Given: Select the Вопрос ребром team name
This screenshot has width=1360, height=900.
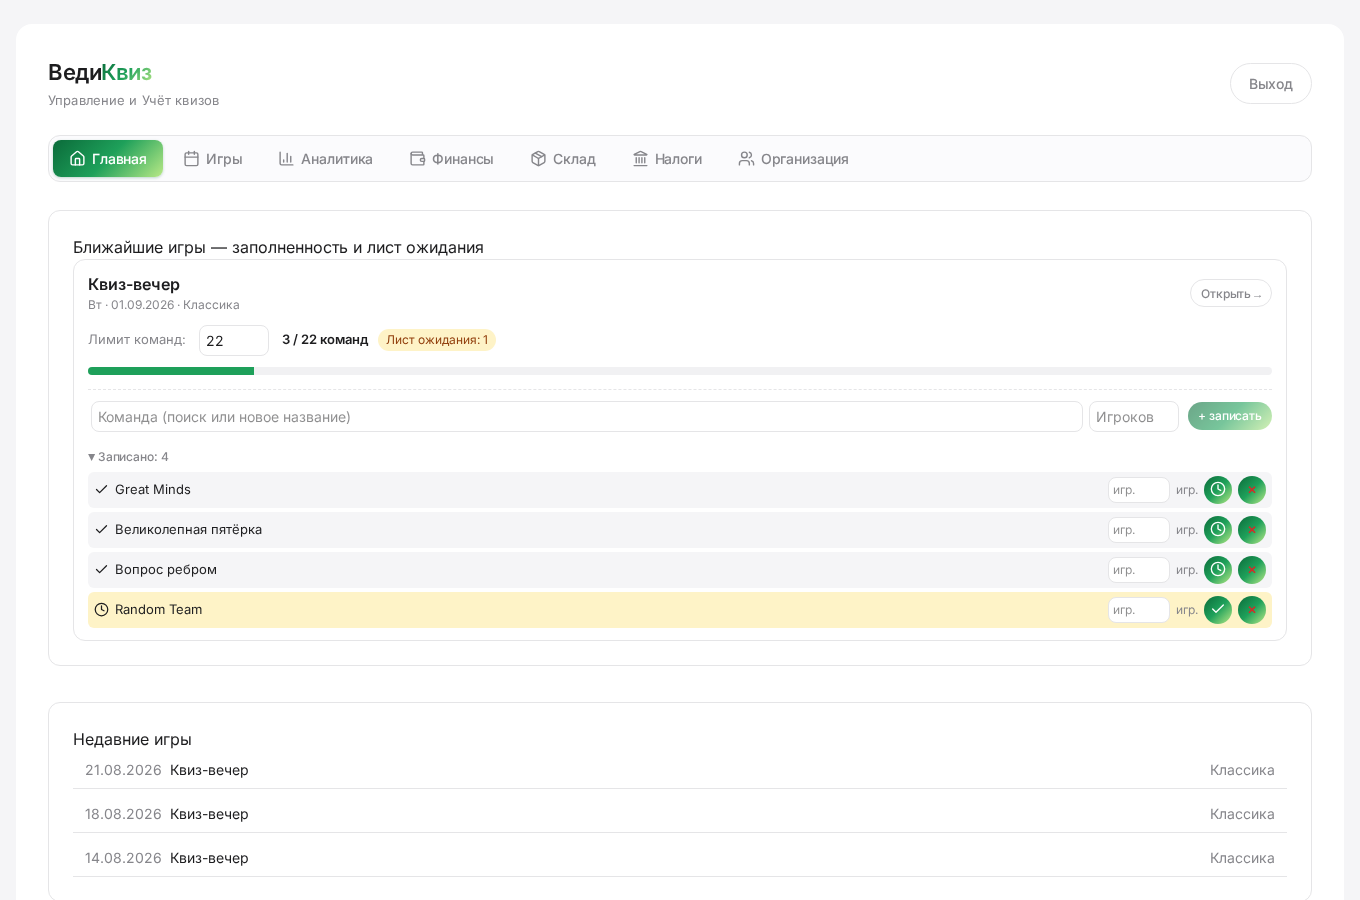Looking at the screenshot, I should (x=166, y=570).
